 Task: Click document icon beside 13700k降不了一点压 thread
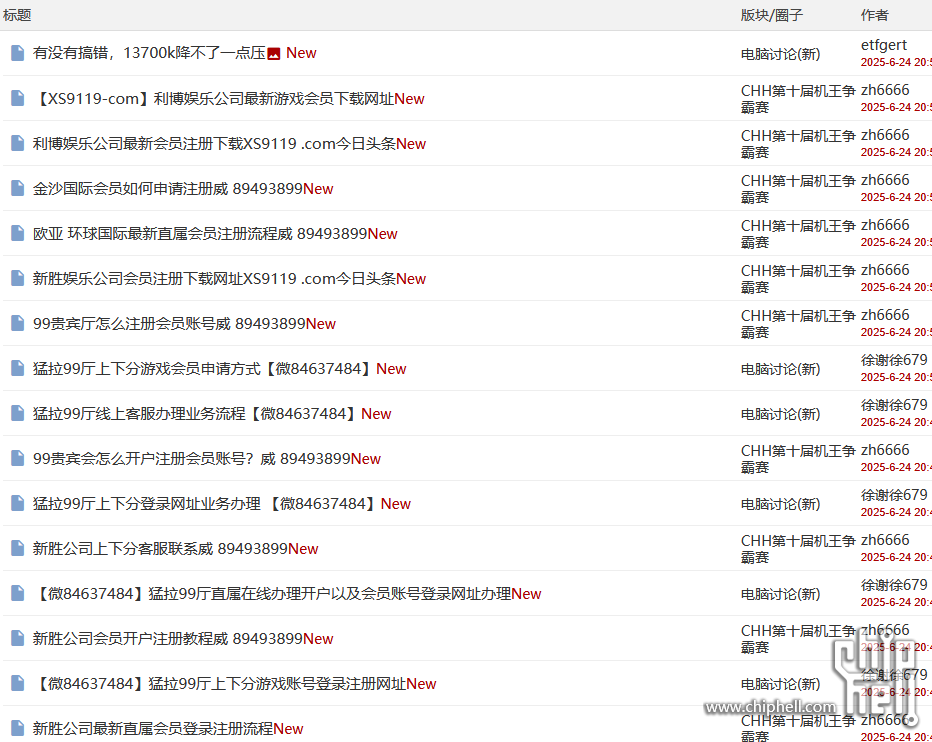coord(18,53)
